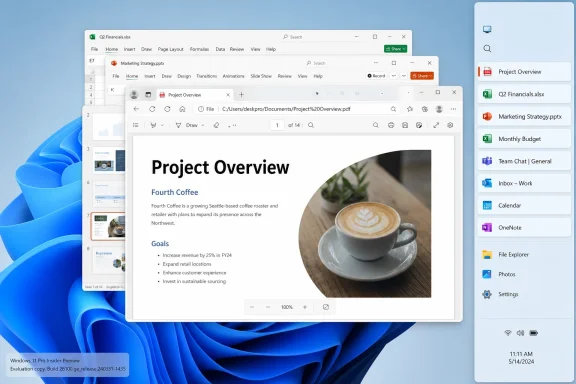Open the Data tab in Excel window

(x=220, y=49)
